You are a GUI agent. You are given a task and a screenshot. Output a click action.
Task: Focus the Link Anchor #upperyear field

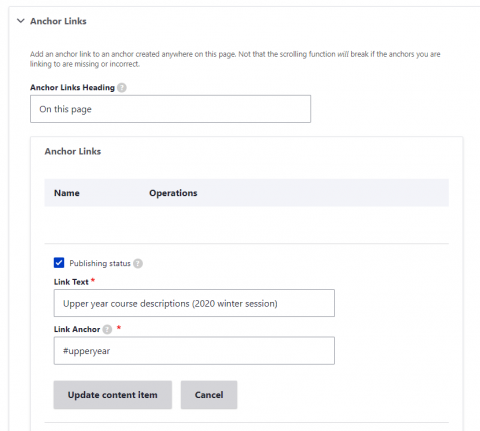(x=194, y=351)
